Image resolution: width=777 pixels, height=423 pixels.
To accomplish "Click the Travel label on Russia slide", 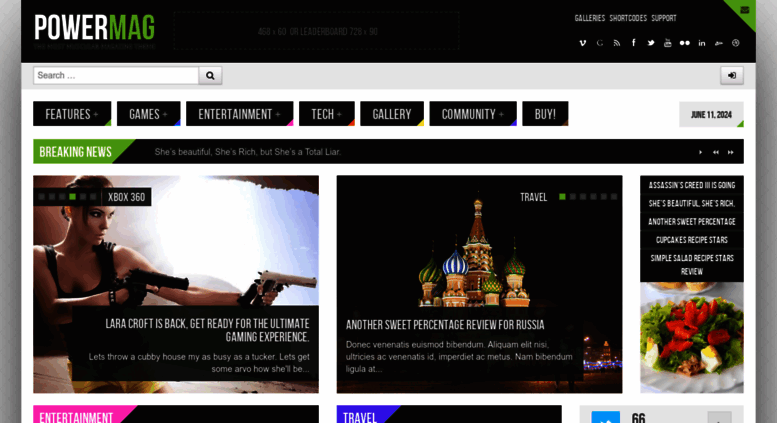I will 533,197.
